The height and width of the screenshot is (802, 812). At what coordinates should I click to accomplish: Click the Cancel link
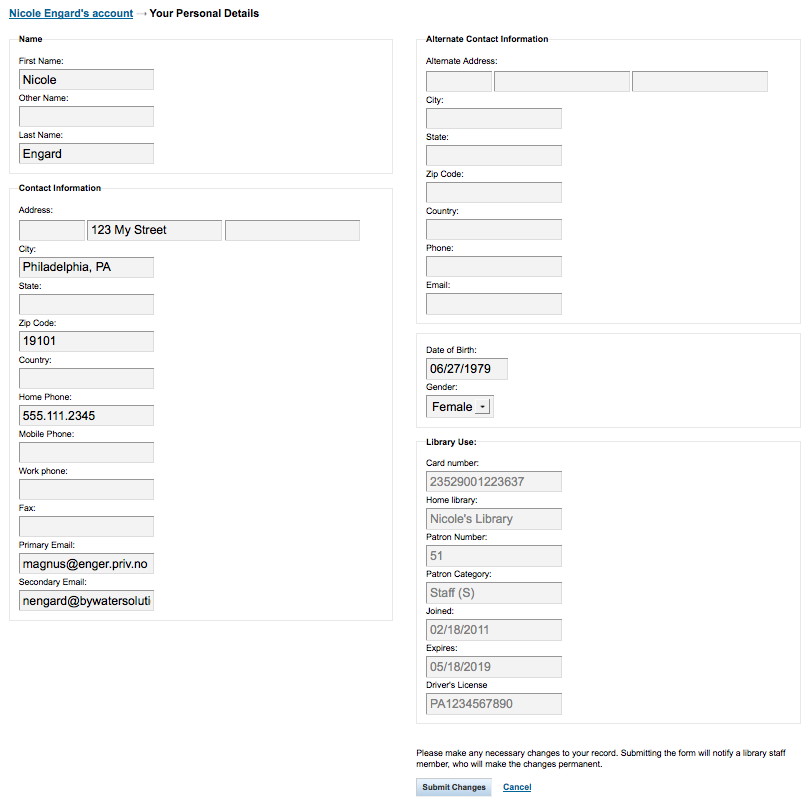tap(517, 787)
